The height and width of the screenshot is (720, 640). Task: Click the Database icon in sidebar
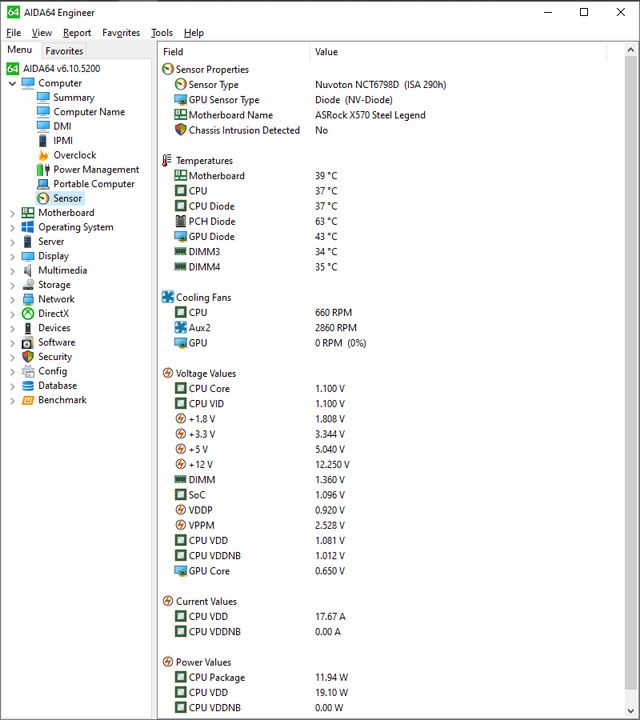(x=28, y=386)
